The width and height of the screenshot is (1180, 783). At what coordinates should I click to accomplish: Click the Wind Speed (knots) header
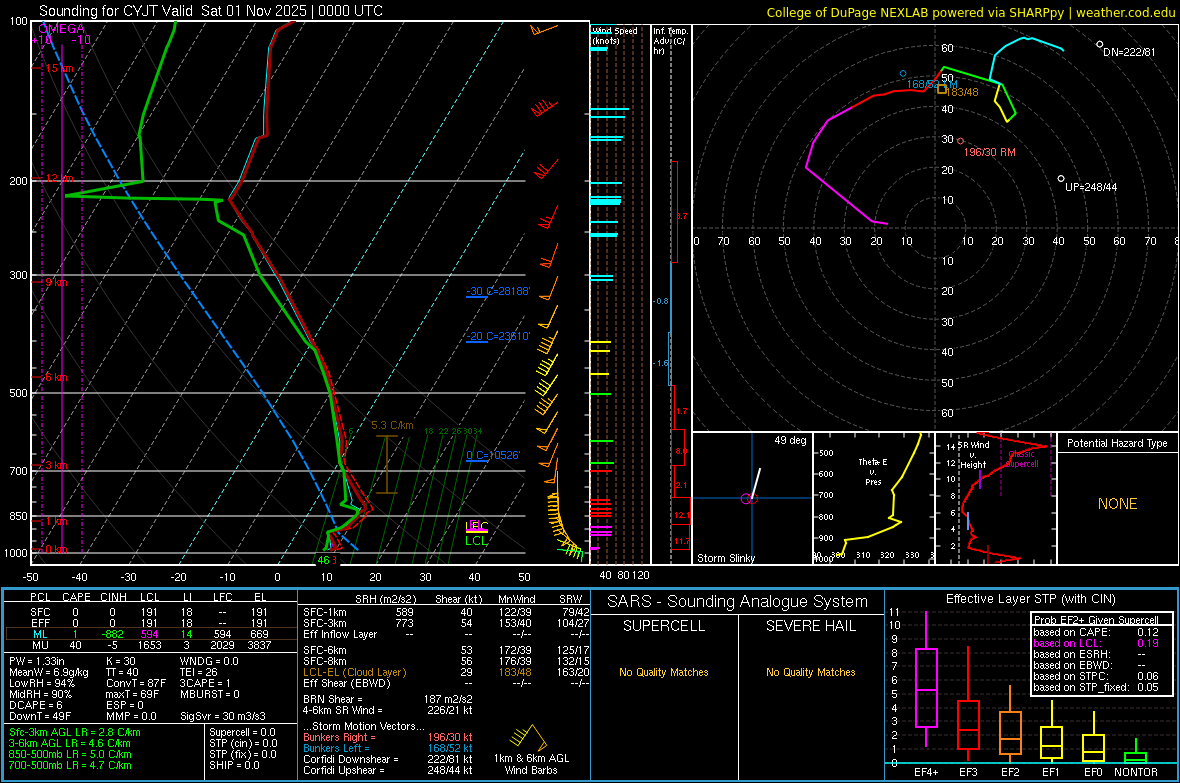coord(614,35)
